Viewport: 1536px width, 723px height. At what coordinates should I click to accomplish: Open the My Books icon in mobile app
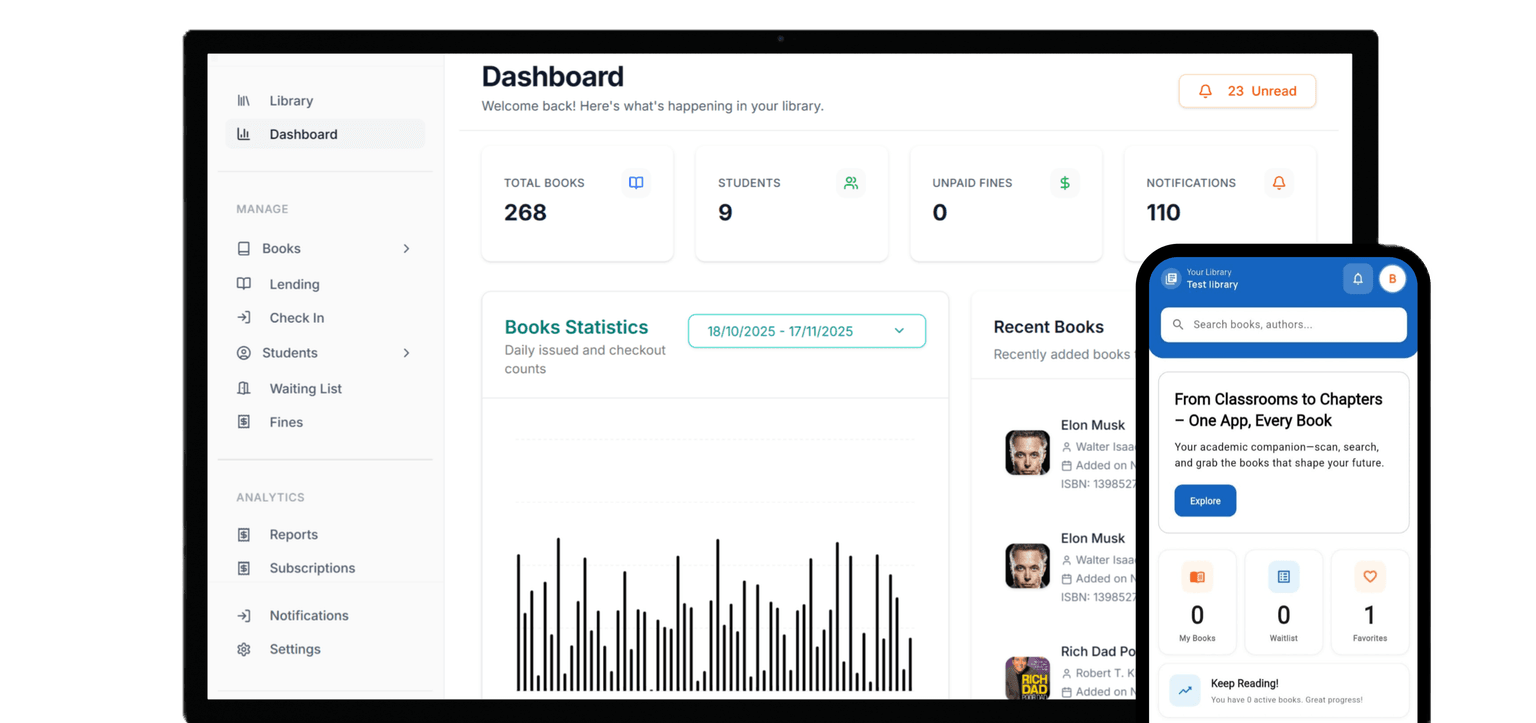click(1197, 577)
